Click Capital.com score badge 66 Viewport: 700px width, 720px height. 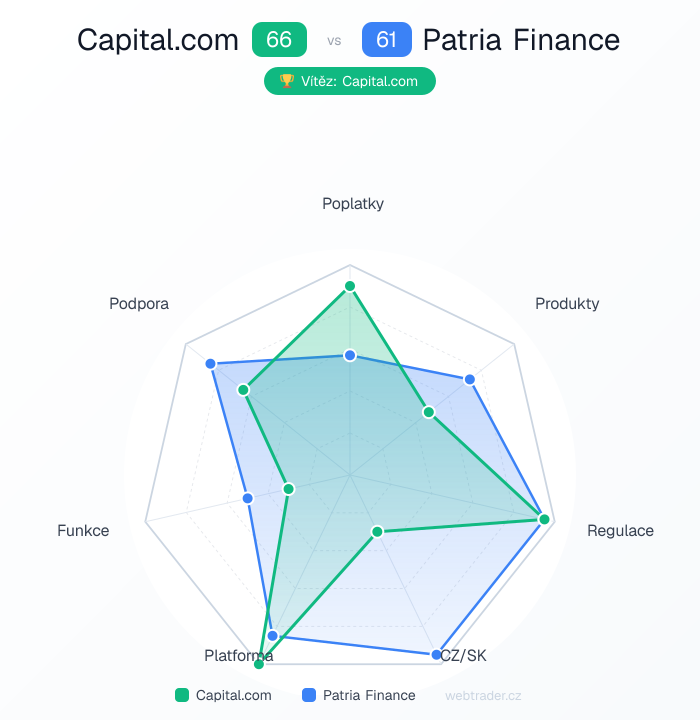click(279, 40)
